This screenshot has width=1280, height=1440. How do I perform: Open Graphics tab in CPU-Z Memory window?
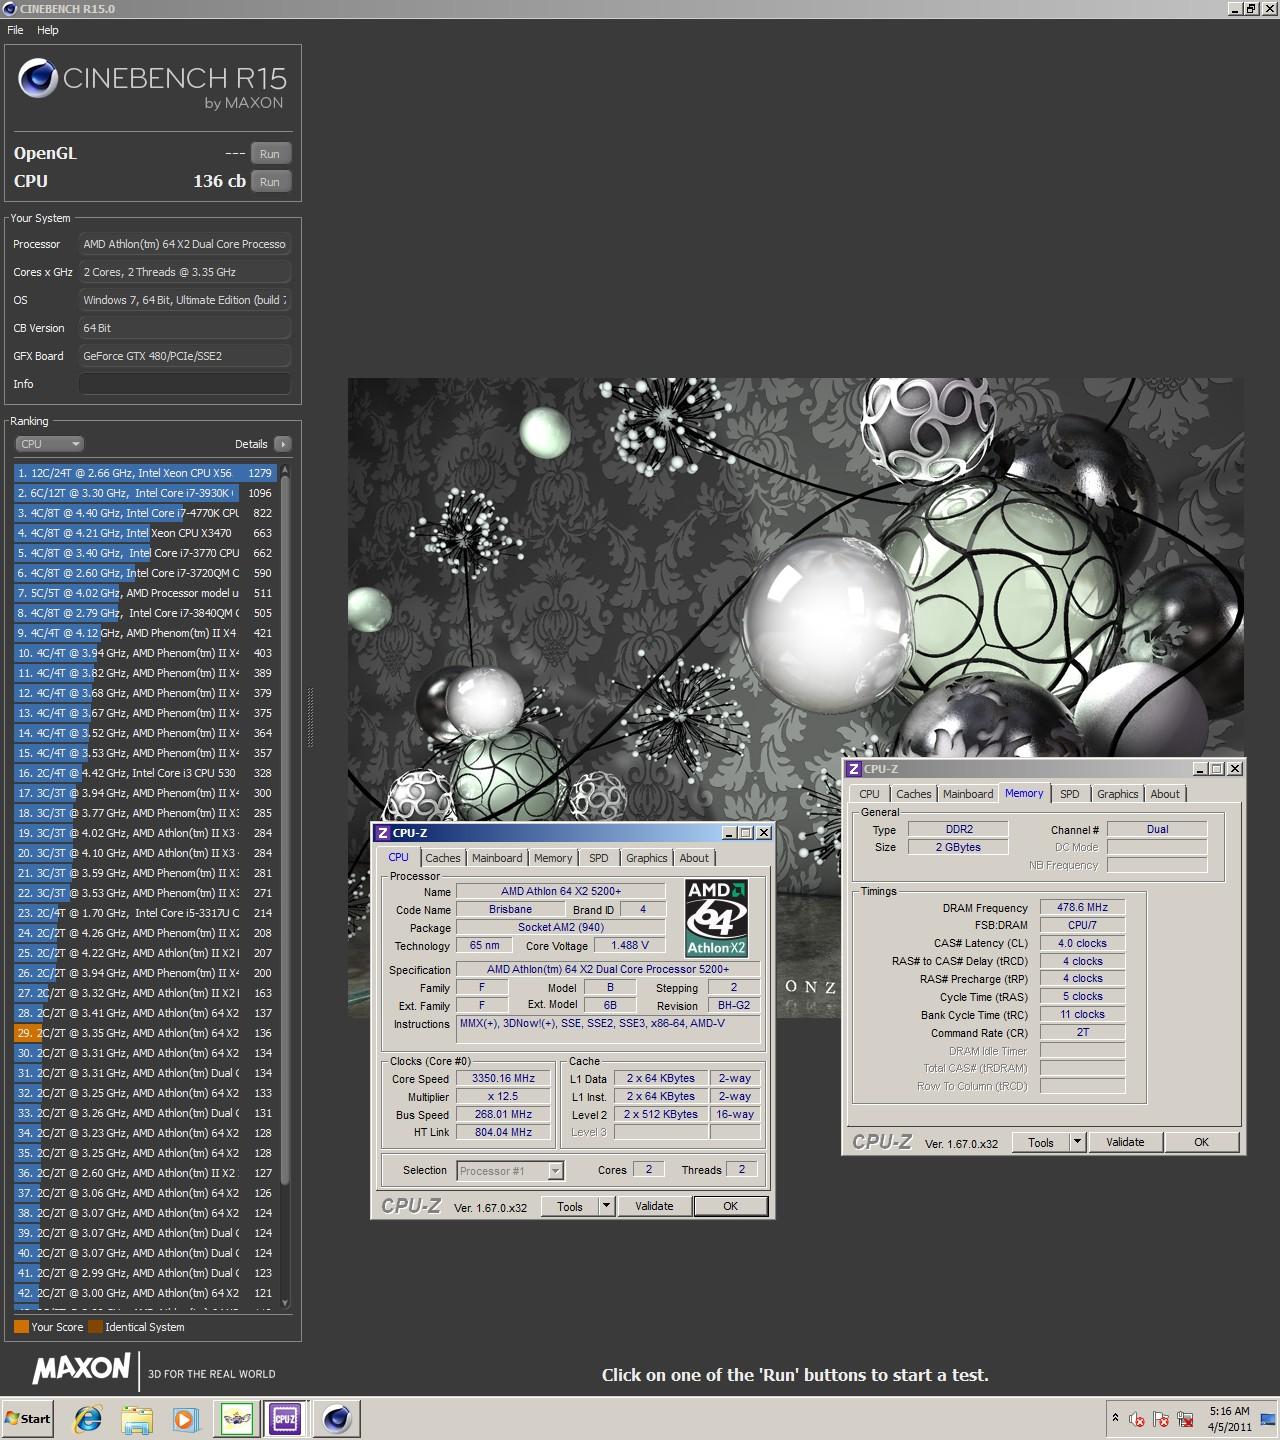(x=1118, y=794)
